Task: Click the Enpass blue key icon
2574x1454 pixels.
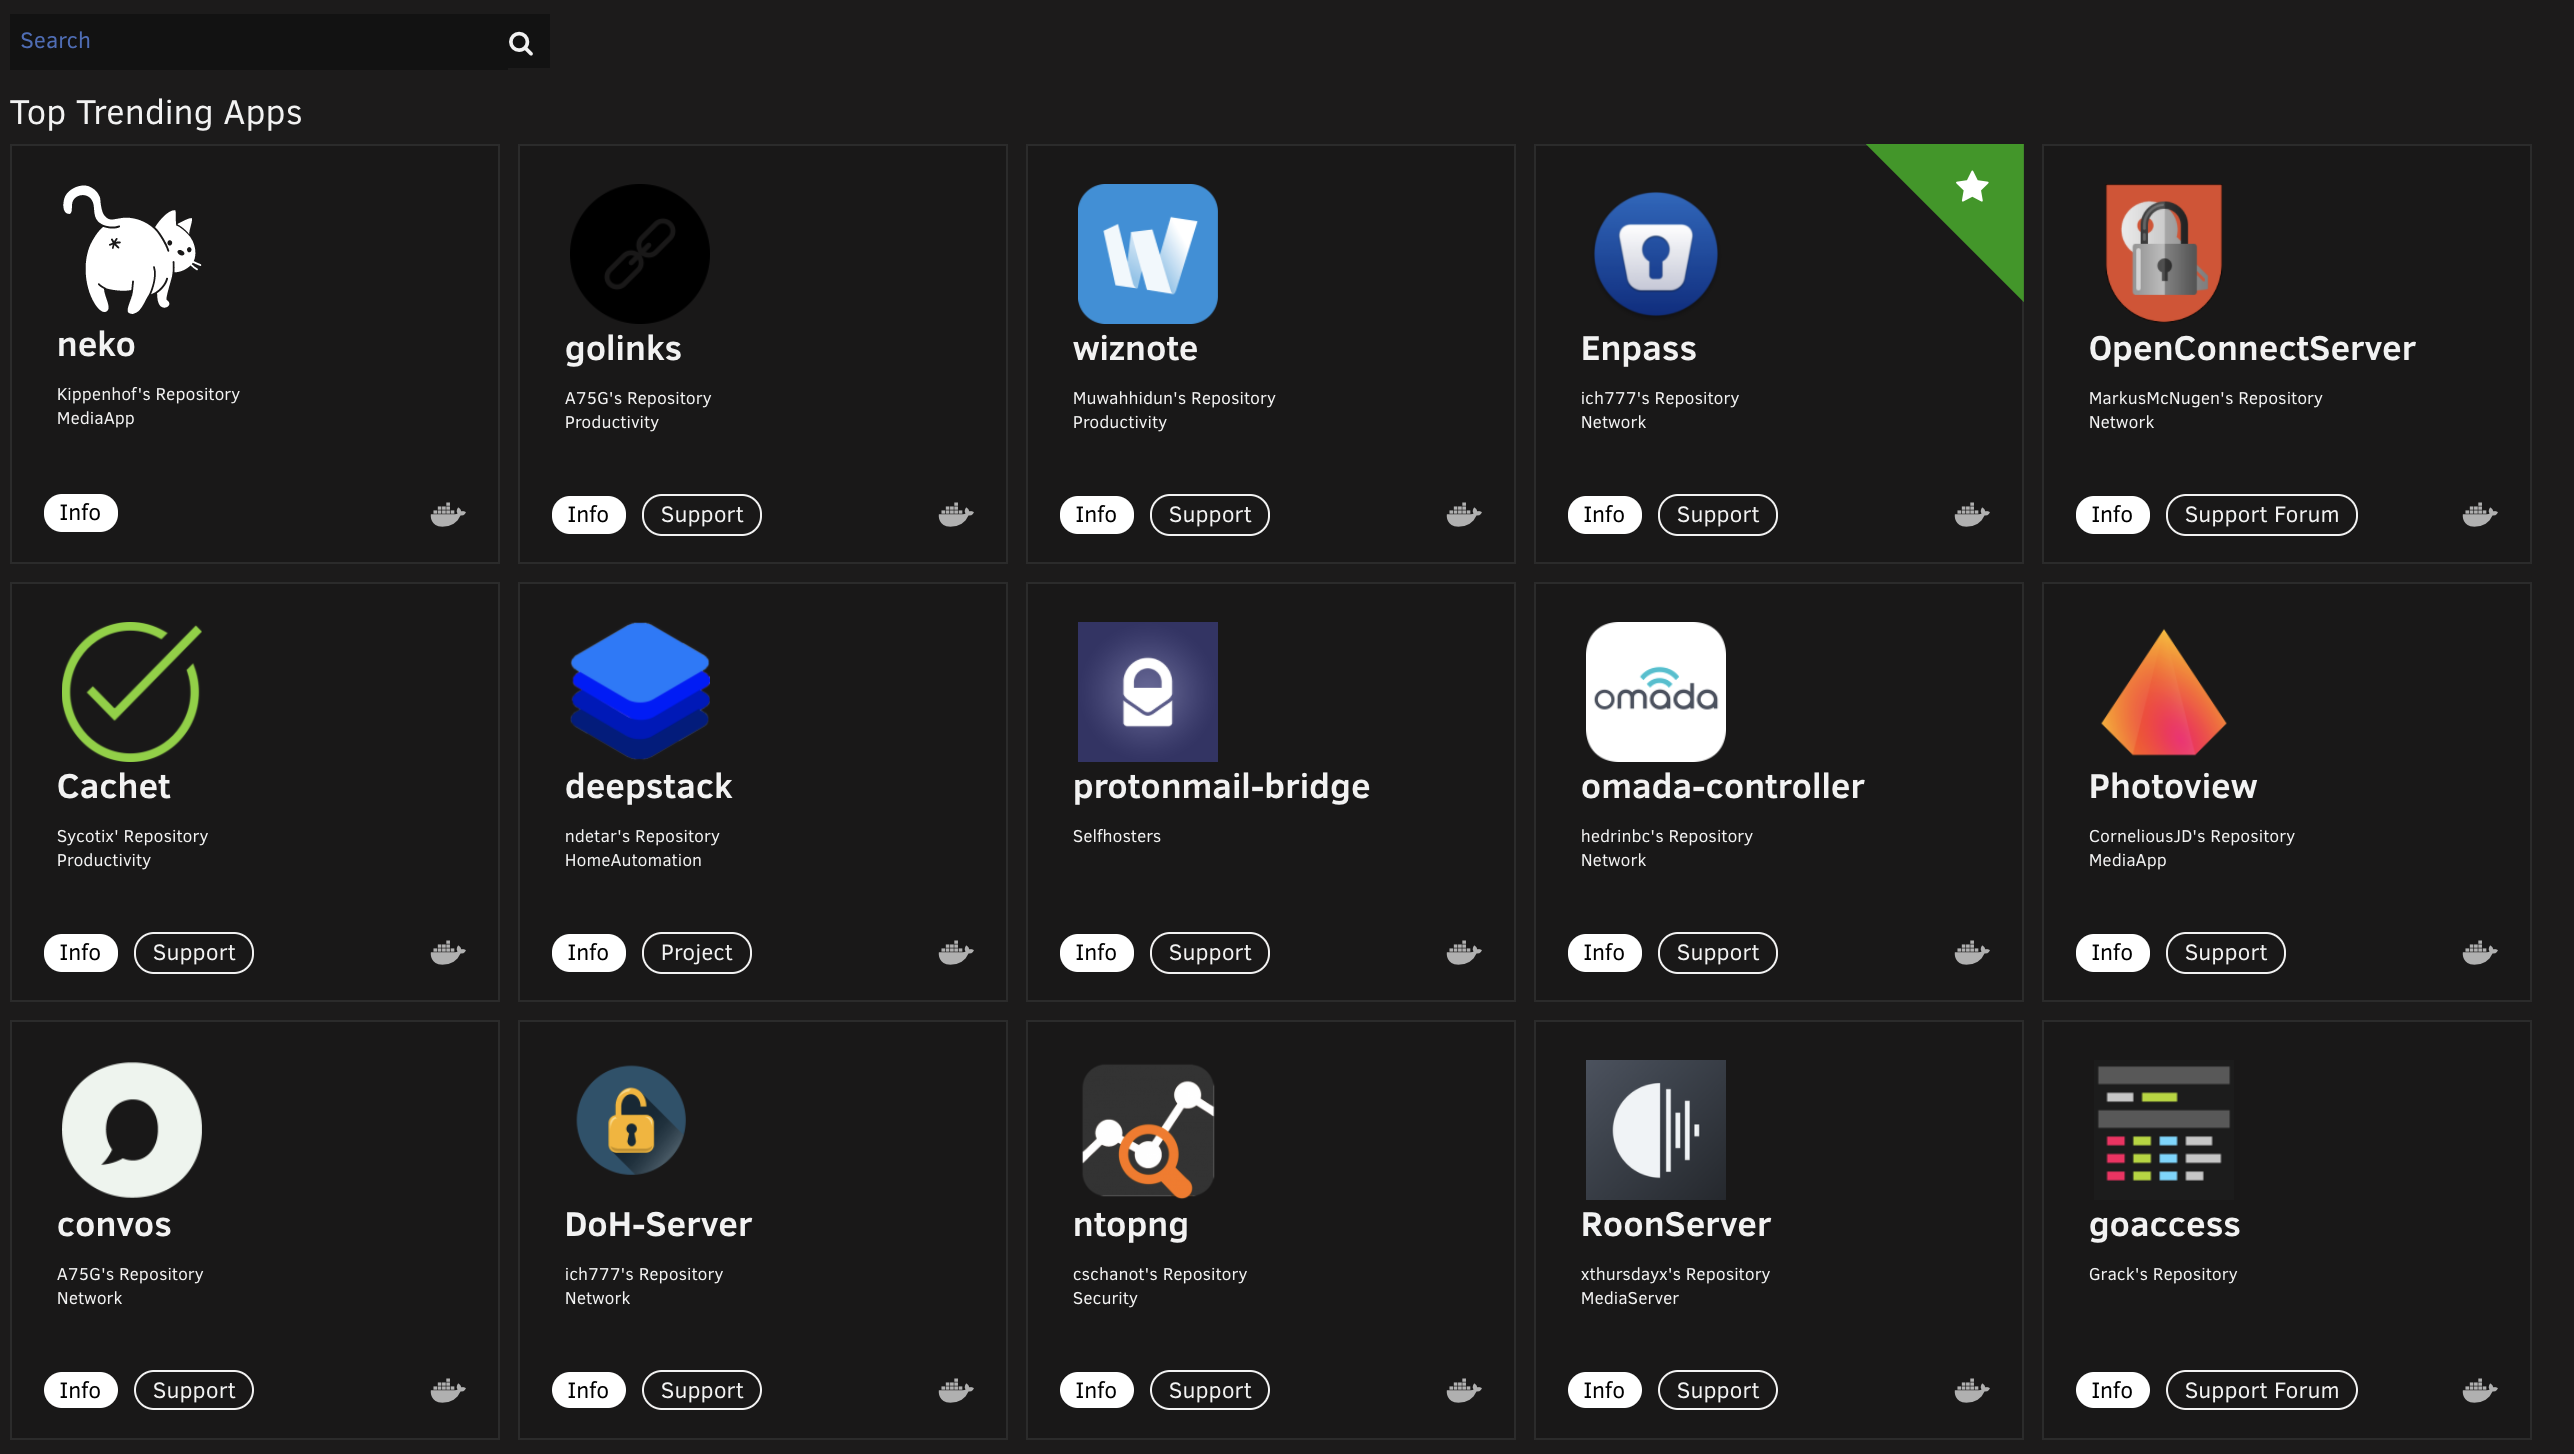Action: (1655, 254)
